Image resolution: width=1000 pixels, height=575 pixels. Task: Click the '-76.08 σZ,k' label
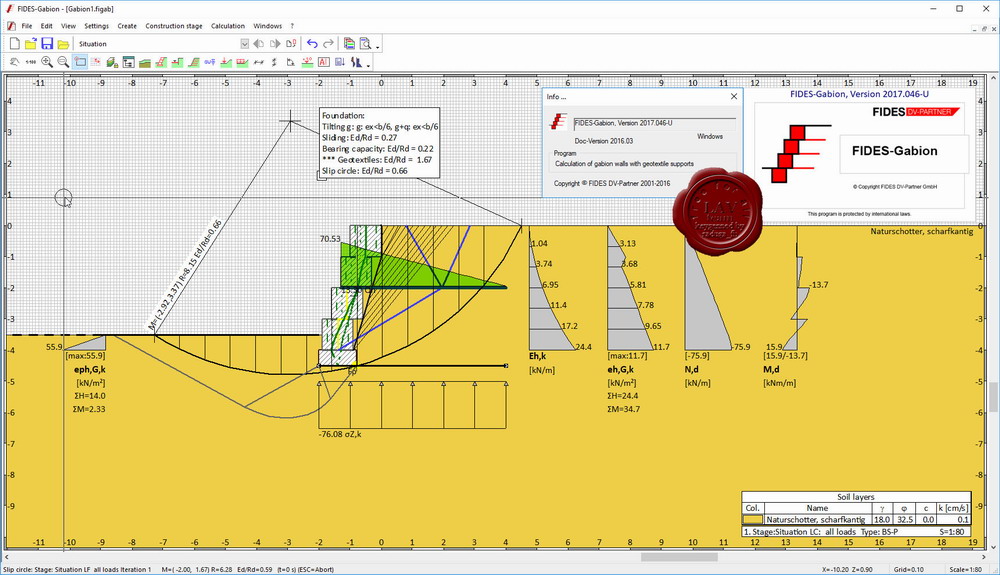click(x=340, y=434)
